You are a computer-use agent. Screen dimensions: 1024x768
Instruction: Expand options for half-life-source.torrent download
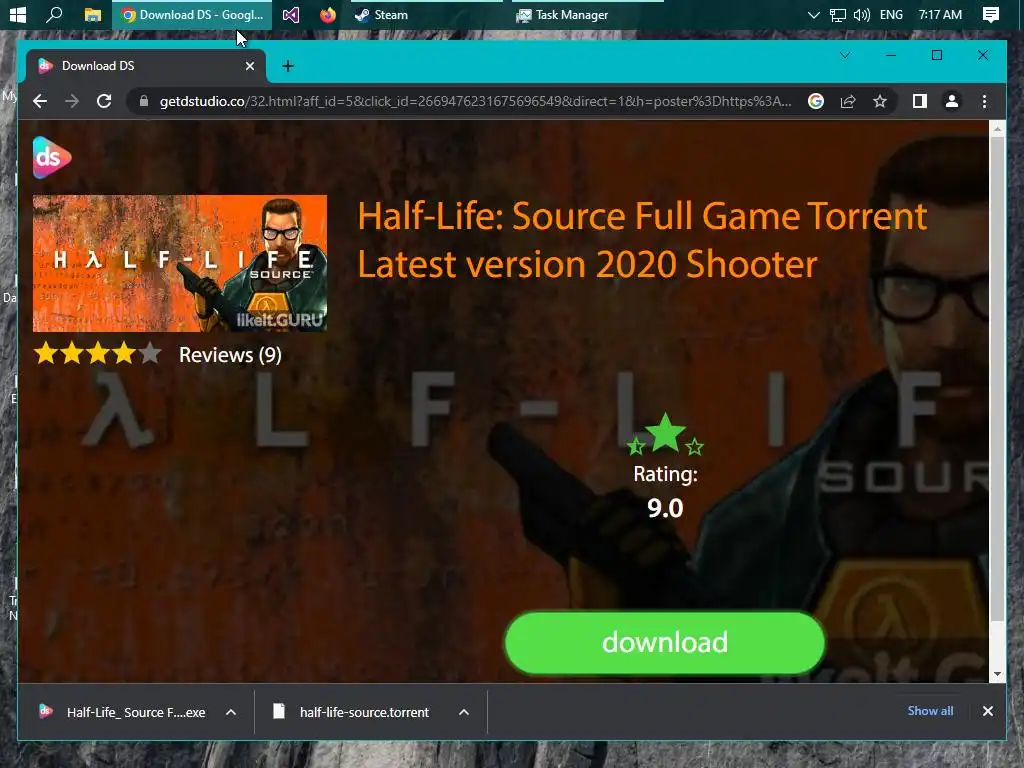(464, 712)
